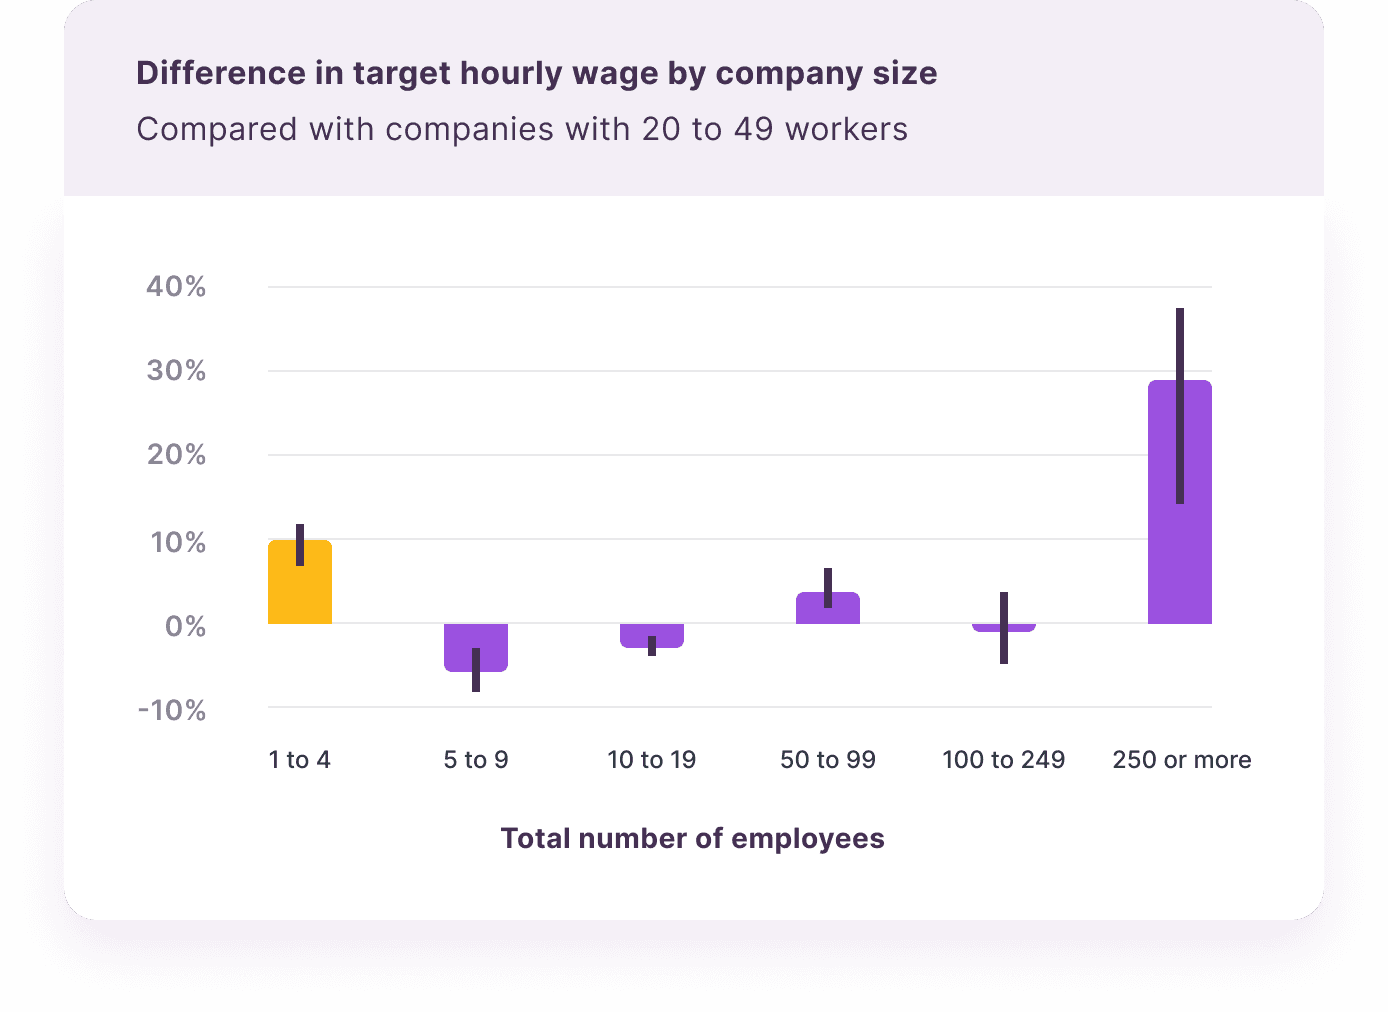Click the subtitle 'Compared with companies with 20 to 49 workers'

522,130
